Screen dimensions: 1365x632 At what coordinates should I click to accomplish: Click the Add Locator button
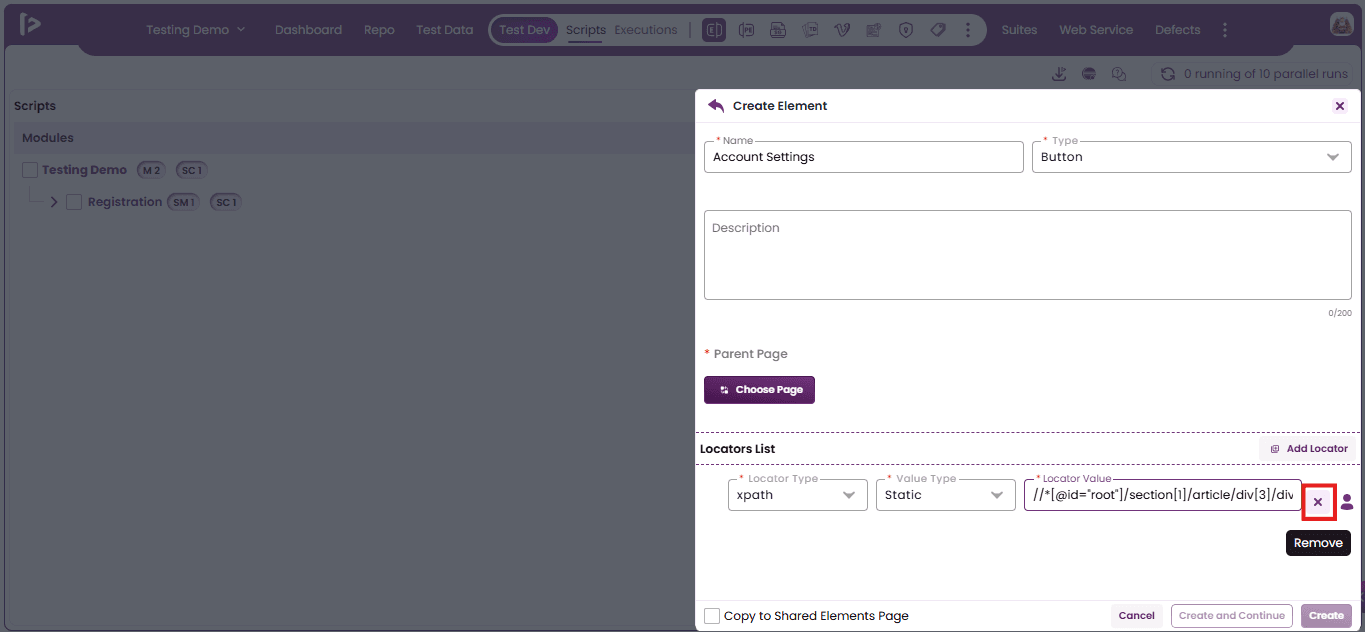pyautogui.click(x=1308, y=449)
